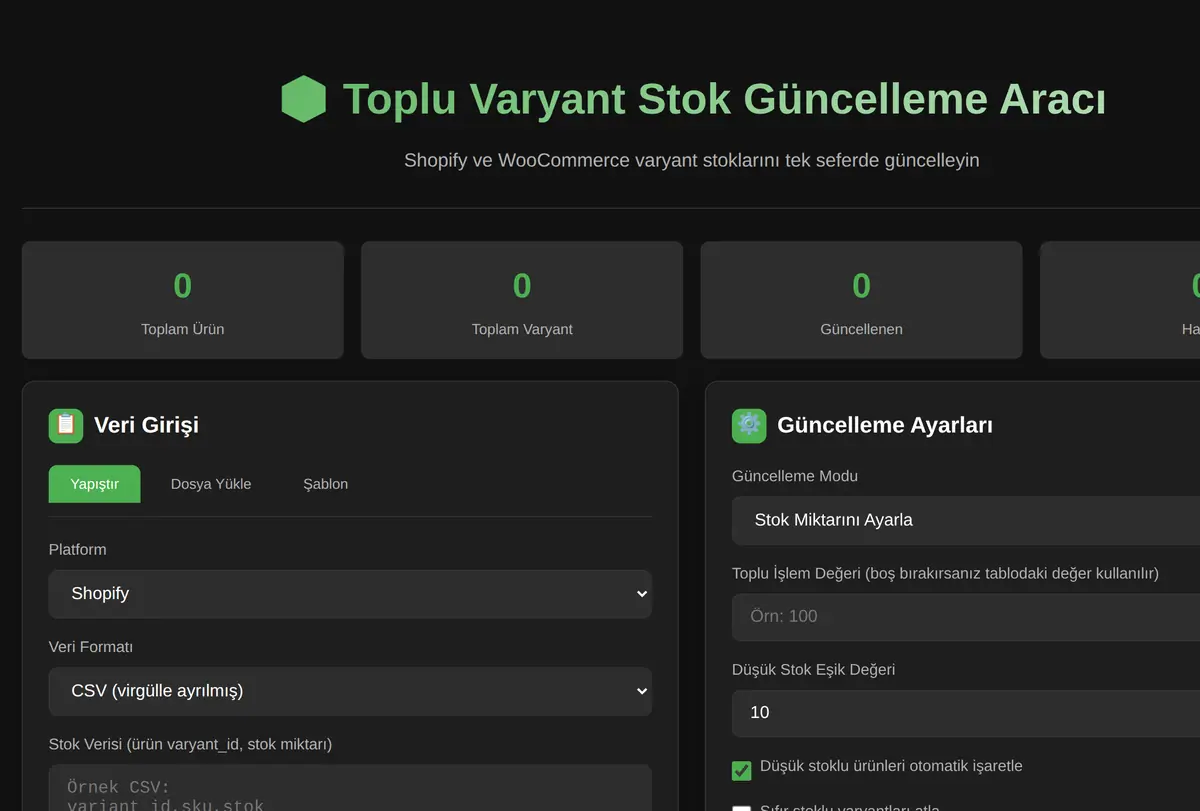1200x811 pixels.
Task: Click the Stok Verisi label text
Action: [191, 744]
